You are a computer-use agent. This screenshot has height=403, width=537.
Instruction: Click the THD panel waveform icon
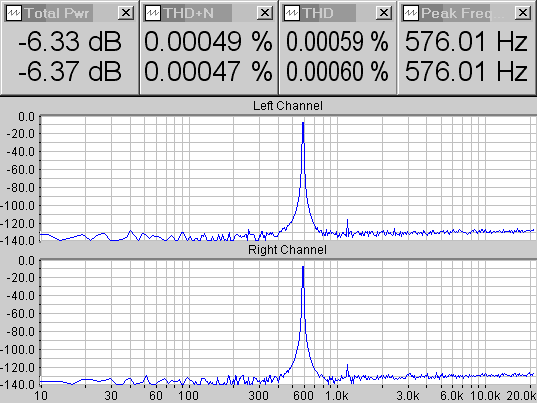(x=292, y=13)
